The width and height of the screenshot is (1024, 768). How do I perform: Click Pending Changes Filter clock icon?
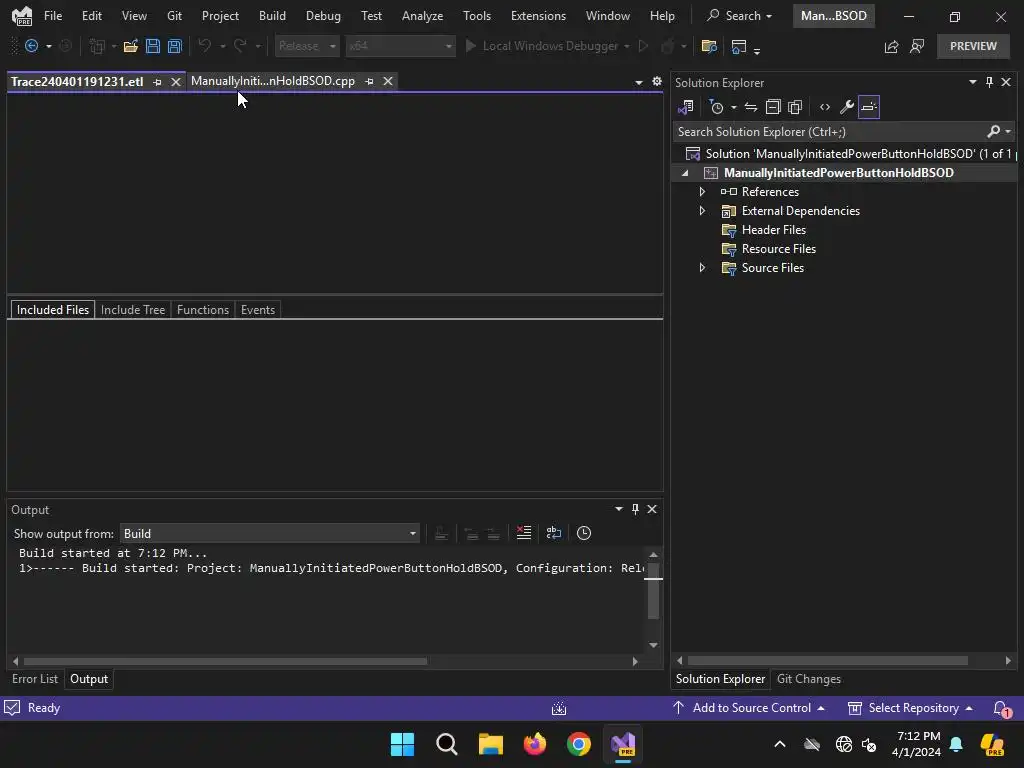click(x=717, y=107)
